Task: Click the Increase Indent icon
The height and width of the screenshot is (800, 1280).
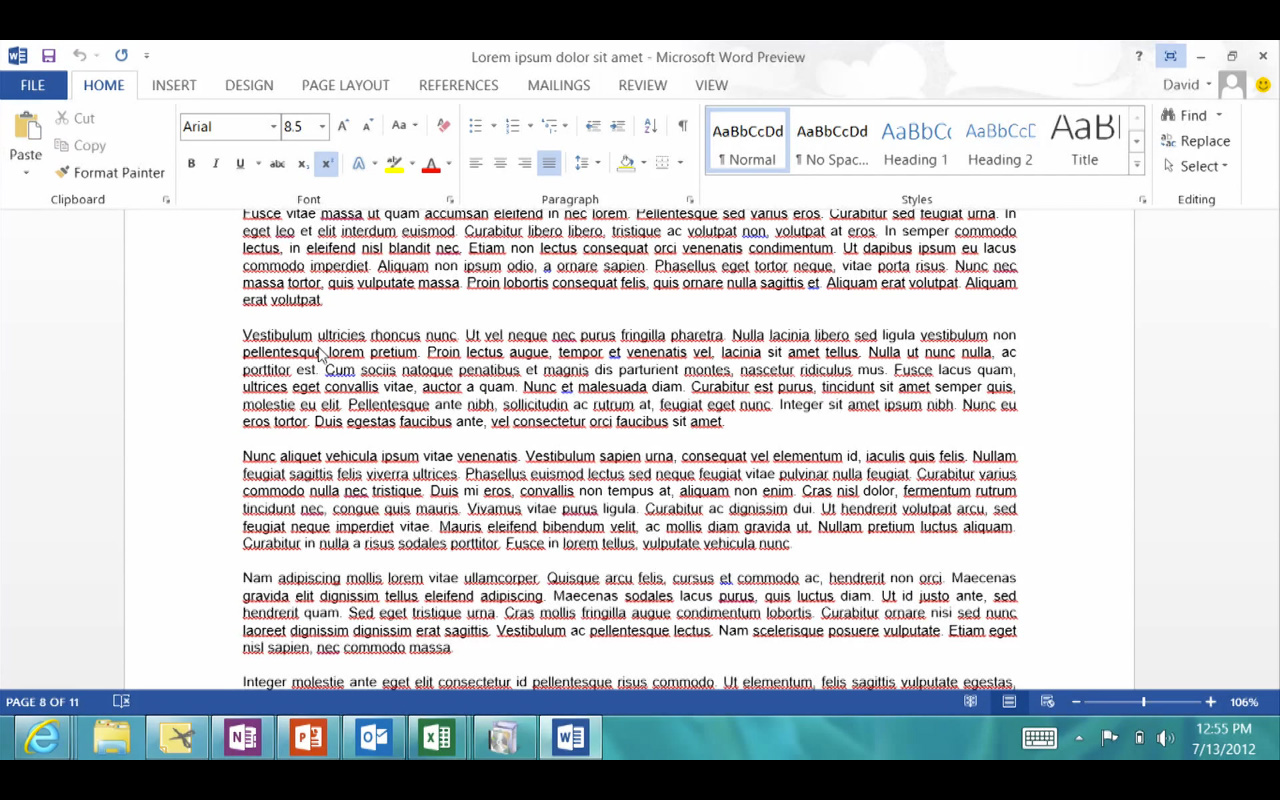Action: 618,126
